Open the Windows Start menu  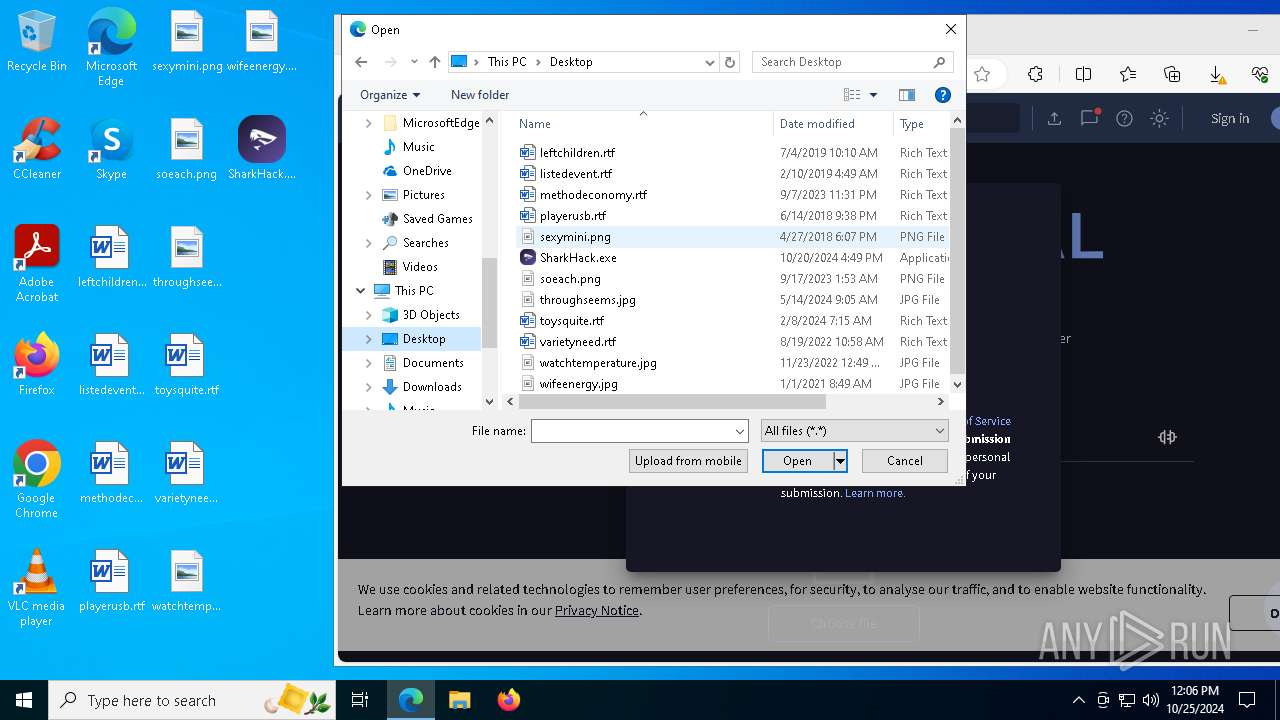24,700
